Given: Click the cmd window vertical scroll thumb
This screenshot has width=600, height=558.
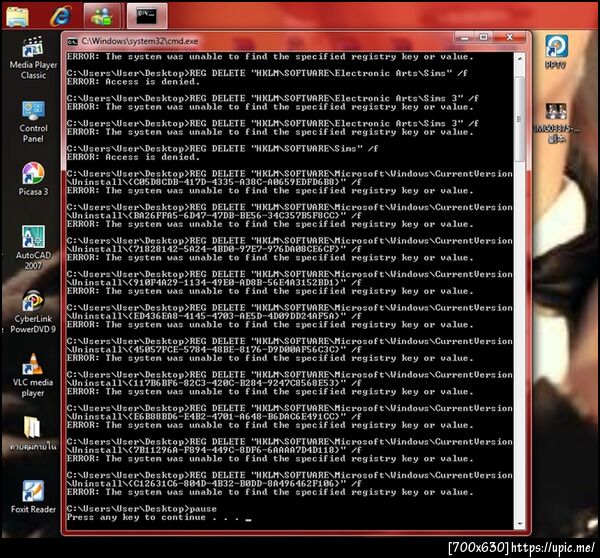Looking at the screenshot, I should [520, 119].
